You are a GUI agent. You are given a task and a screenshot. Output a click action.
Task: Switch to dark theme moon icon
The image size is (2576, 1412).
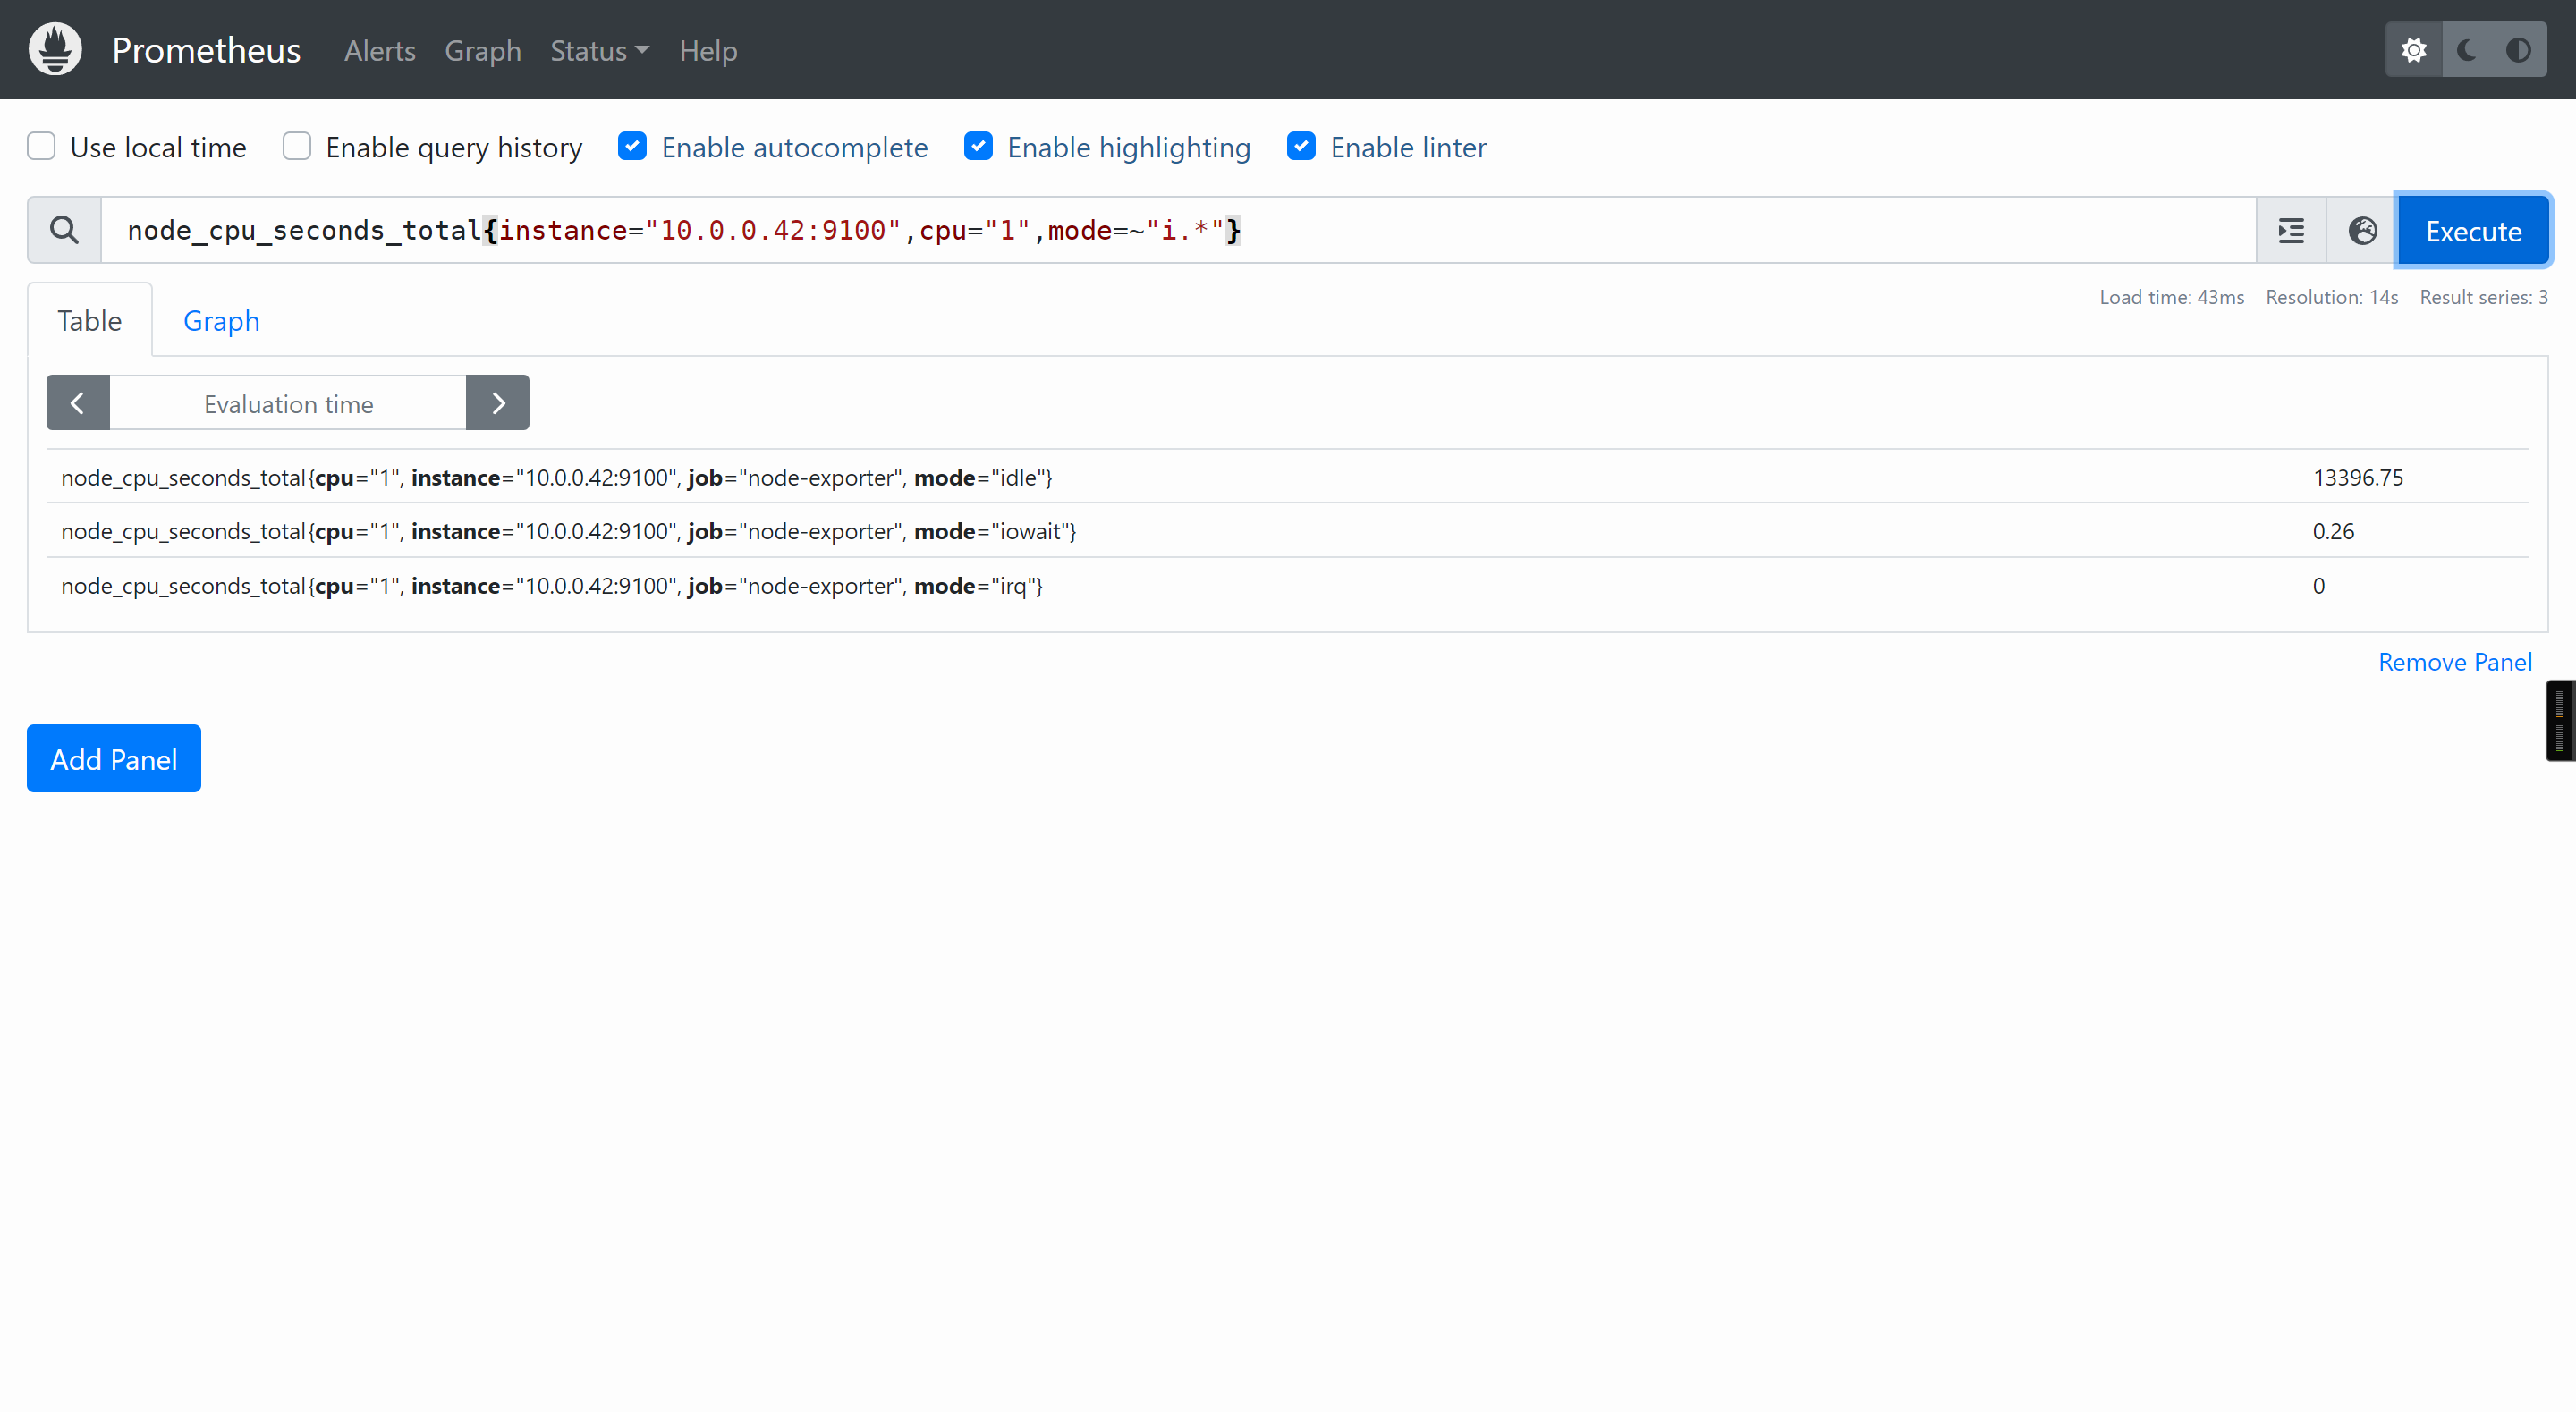[x=2467, y=50]
